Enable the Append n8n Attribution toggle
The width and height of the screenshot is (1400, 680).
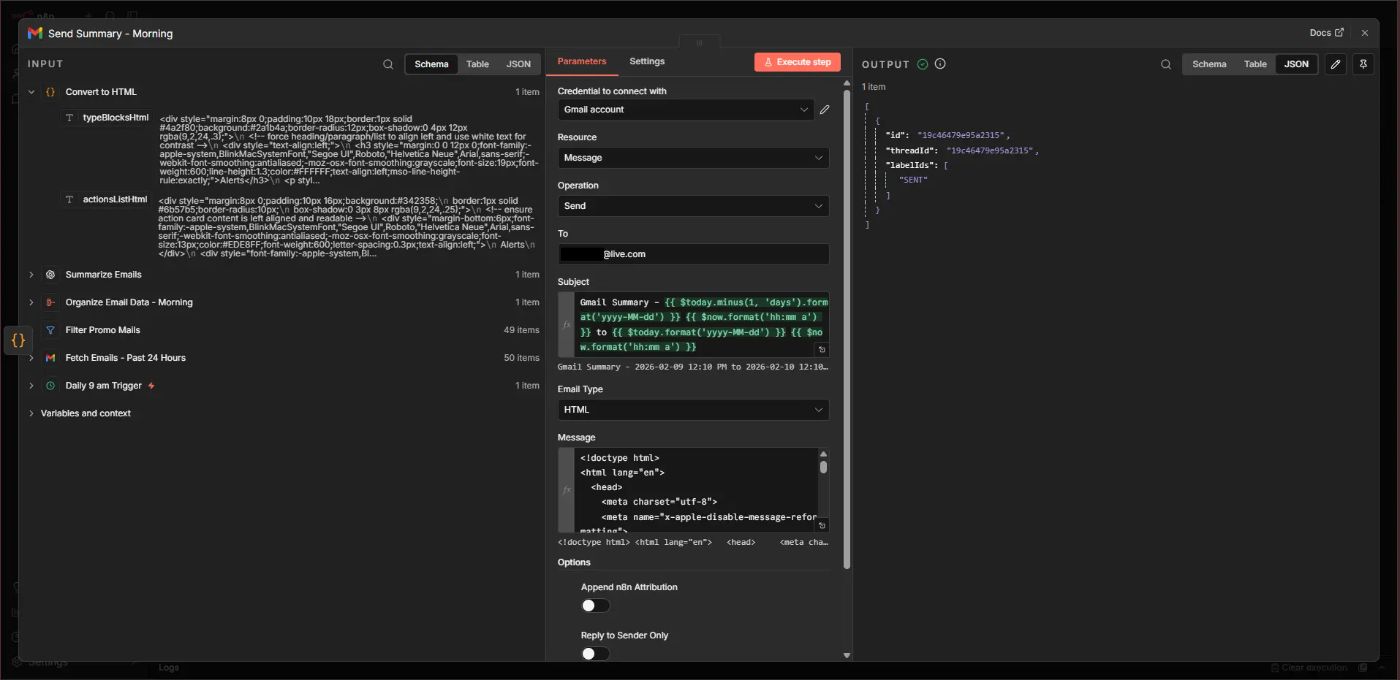click(x=595, y=605)
